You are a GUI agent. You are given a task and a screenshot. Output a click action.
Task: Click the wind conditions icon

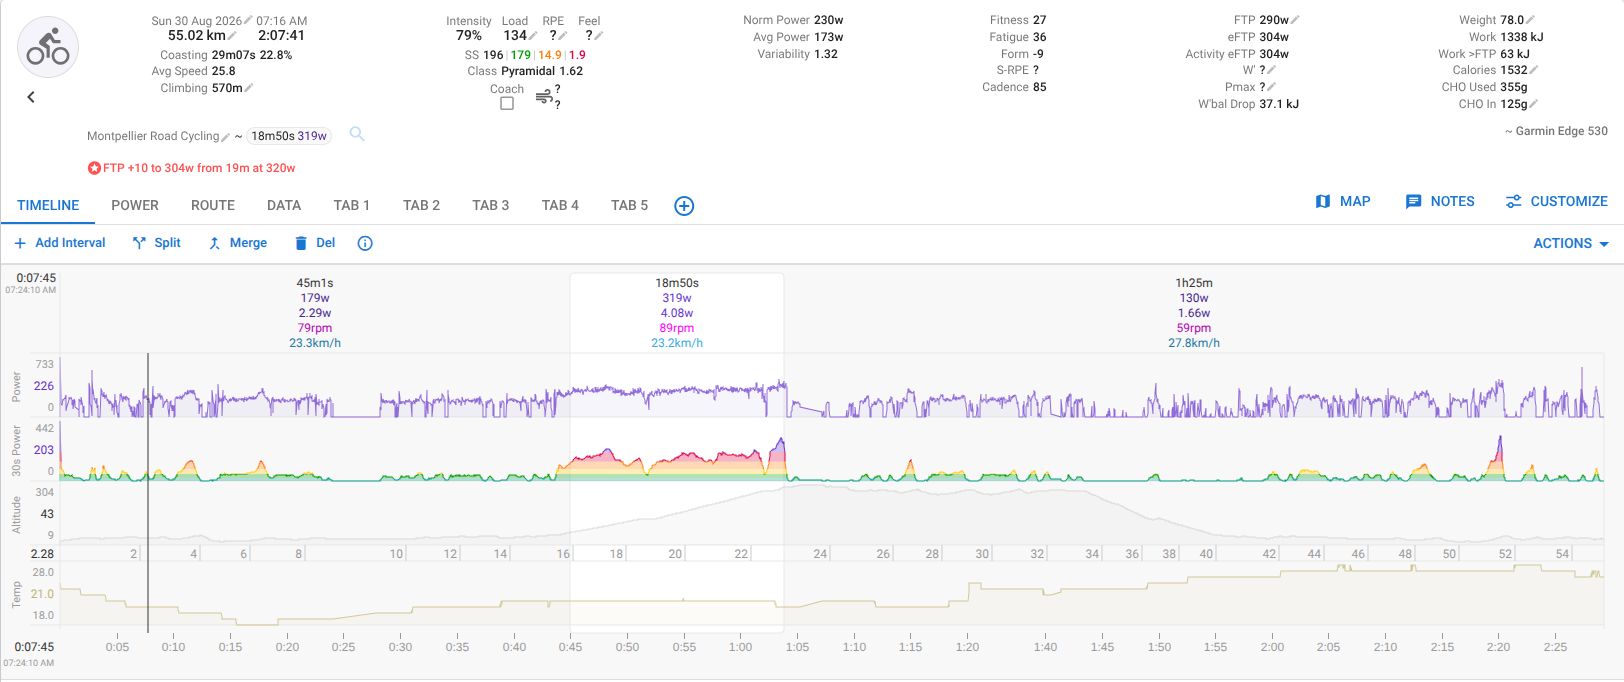pyautogui.click(x=544, y=97)
